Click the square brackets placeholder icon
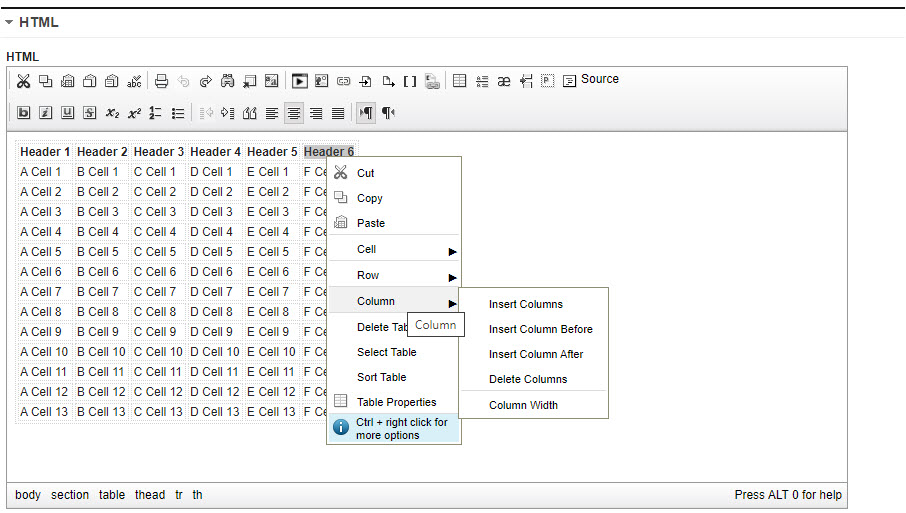Screen dimensions: 906x513 pyautogui.click(x=410, y=81)
